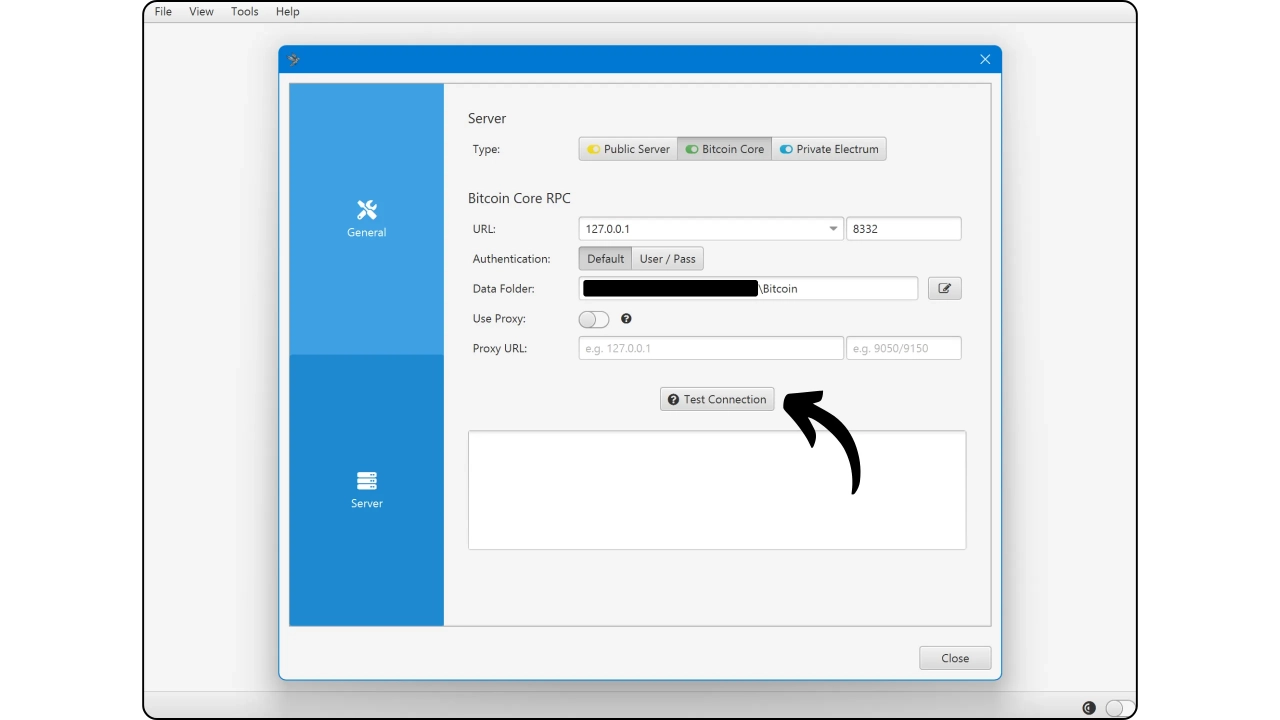Viewport: 1280px width, 720px height.
Task: Enable the Use Proxy switch
Action: pyautogui.click(x=593, y=319)
